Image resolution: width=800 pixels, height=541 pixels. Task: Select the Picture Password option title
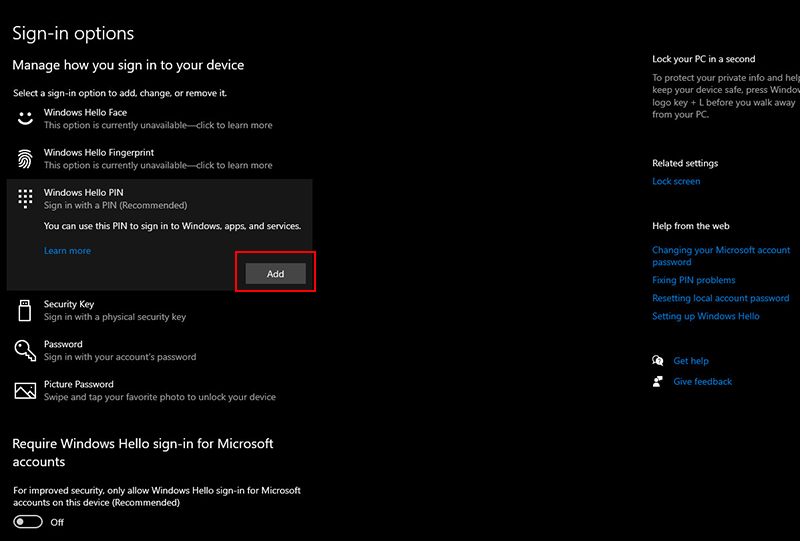79,384
